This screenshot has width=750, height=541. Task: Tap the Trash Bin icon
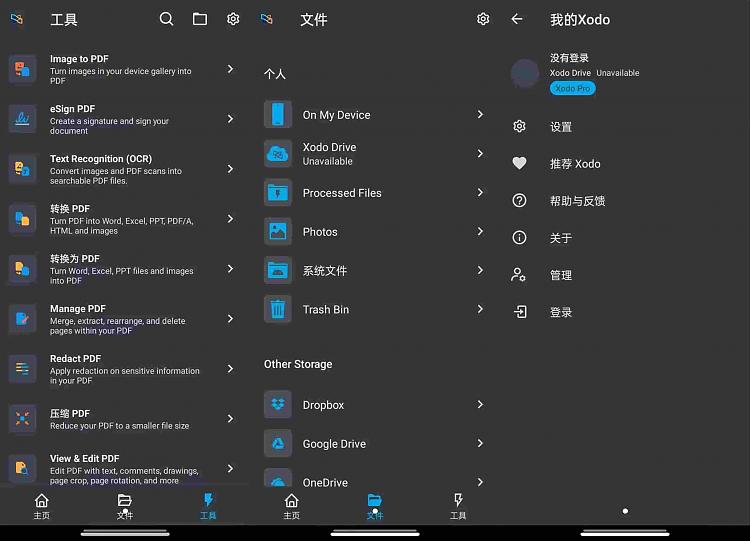[278, 309]
